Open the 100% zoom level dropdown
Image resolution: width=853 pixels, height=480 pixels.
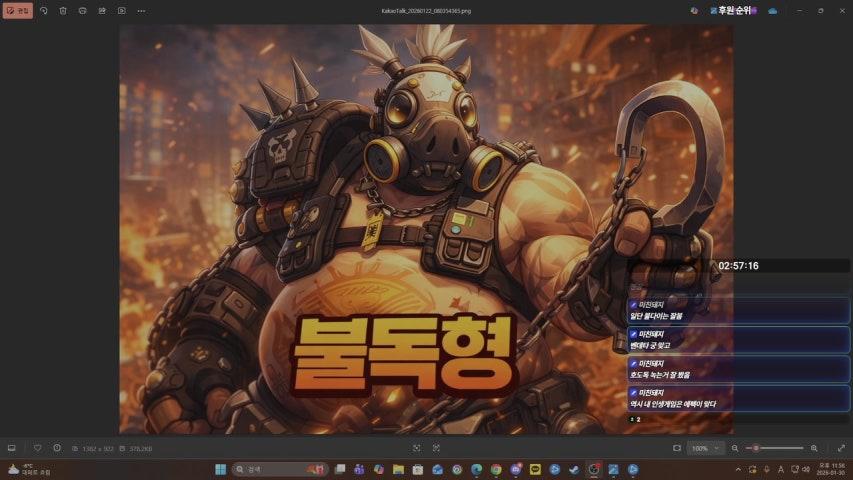(705, 448)
